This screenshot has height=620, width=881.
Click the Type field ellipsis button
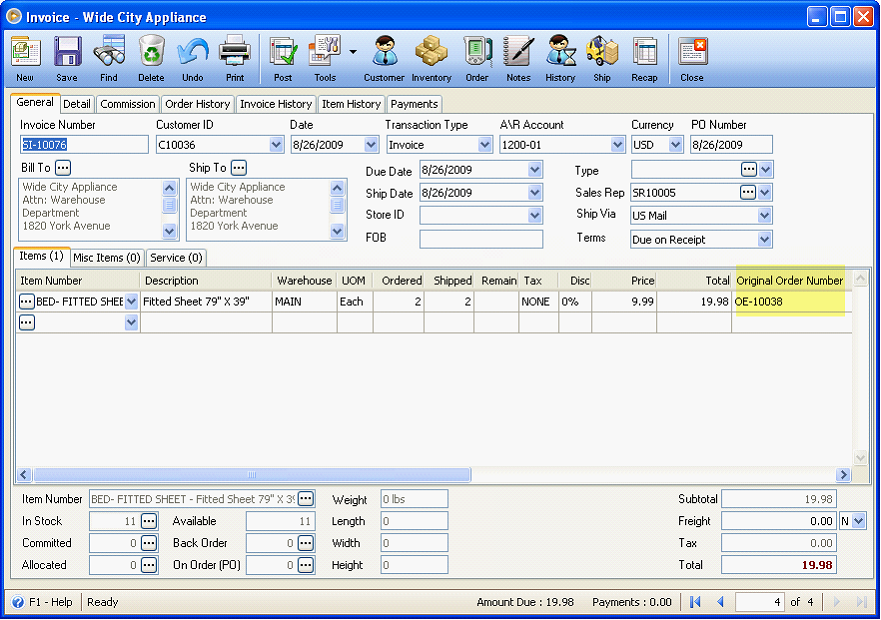[x=748, y=169]
